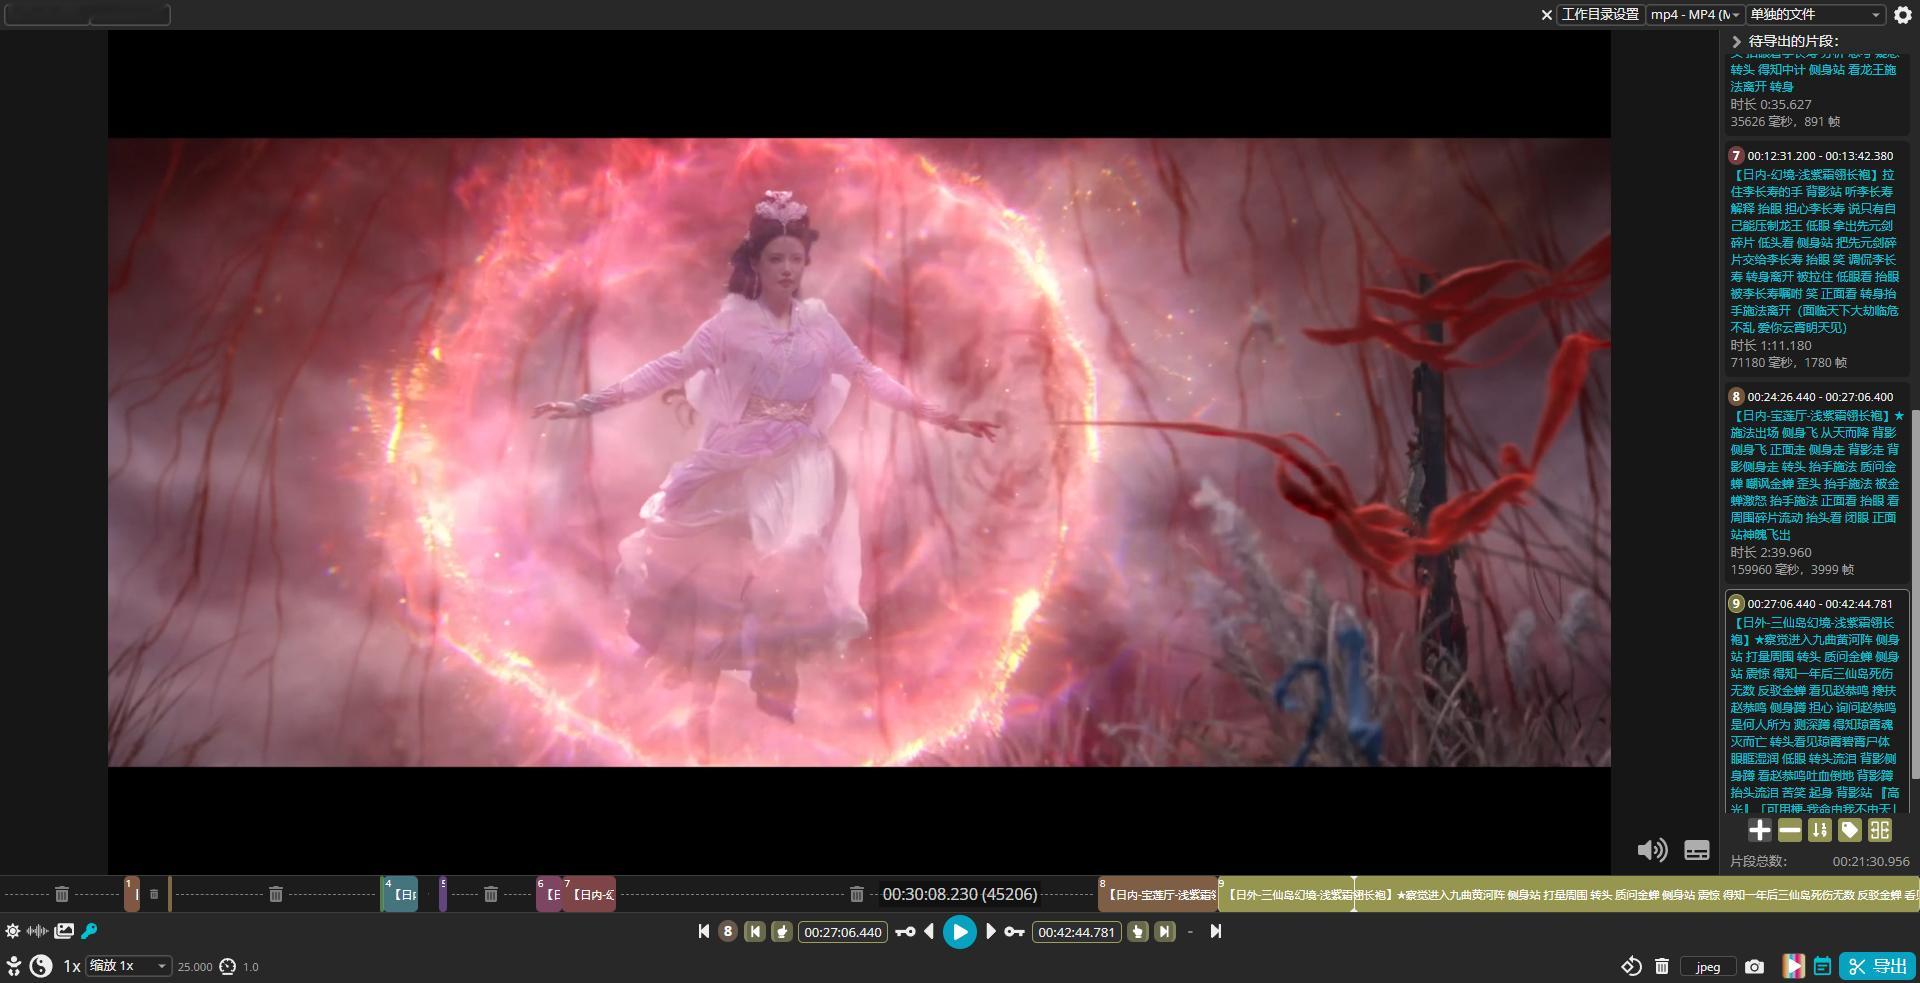1920x983 pixels.
Task: Split segment with the split icon
Action: pos(1880,830)
